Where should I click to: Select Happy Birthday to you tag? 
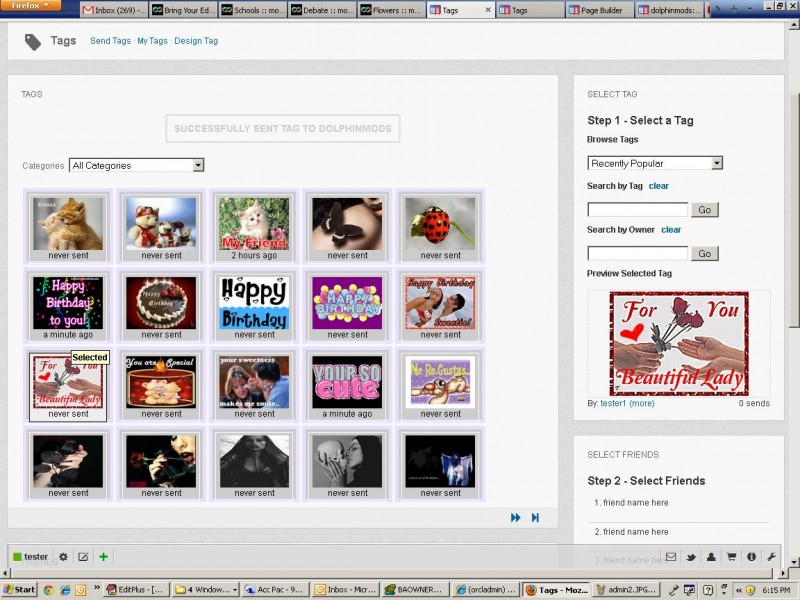68,303
